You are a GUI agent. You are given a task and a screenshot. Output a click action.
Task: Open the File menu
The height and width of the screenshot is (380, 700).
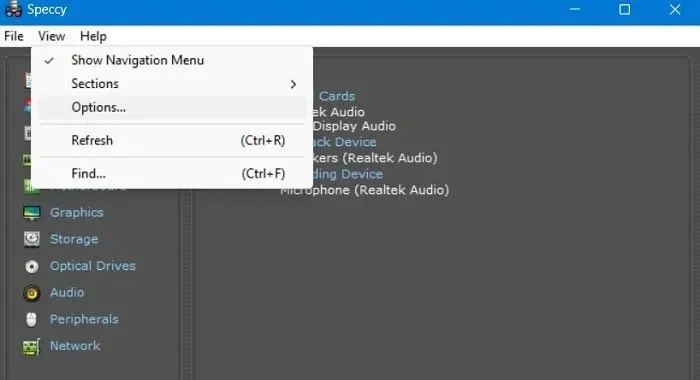[x=14, y=36]
